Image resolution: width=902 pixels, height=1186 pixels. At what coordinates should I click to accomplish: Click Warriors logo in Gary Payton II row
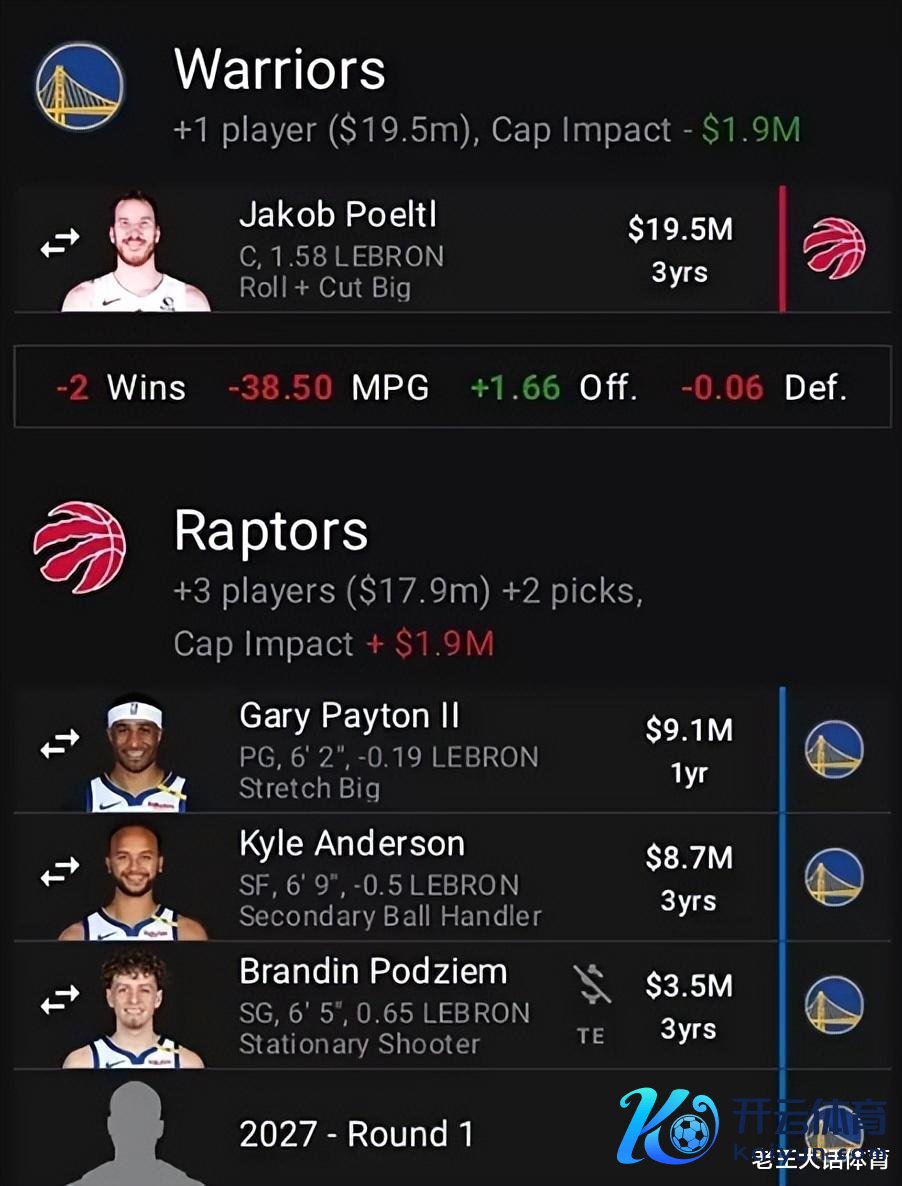tap(834, 749)
